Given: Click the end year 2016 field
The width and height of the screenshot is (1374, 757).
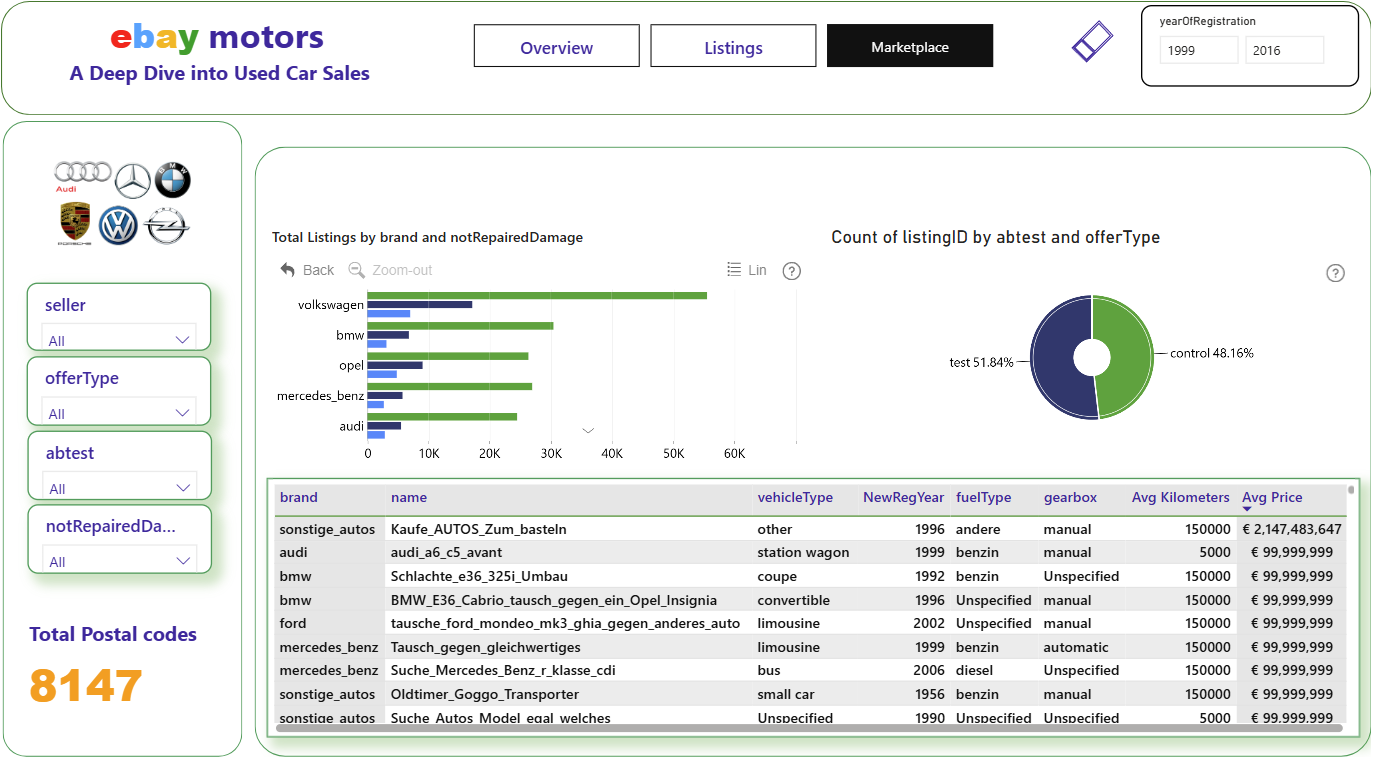Looking at the screenshot, I should pyautogui.click(x=1284, y=50).
